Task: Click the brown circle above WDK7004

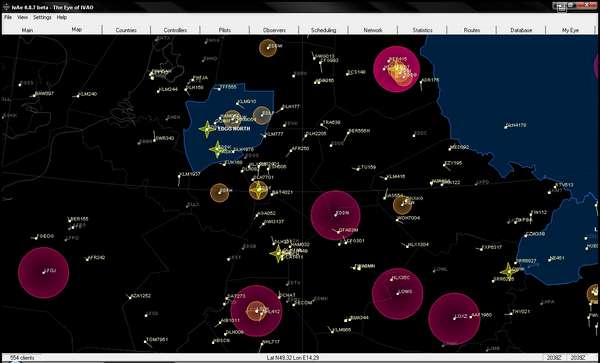Action: click(x=403, y=205)
